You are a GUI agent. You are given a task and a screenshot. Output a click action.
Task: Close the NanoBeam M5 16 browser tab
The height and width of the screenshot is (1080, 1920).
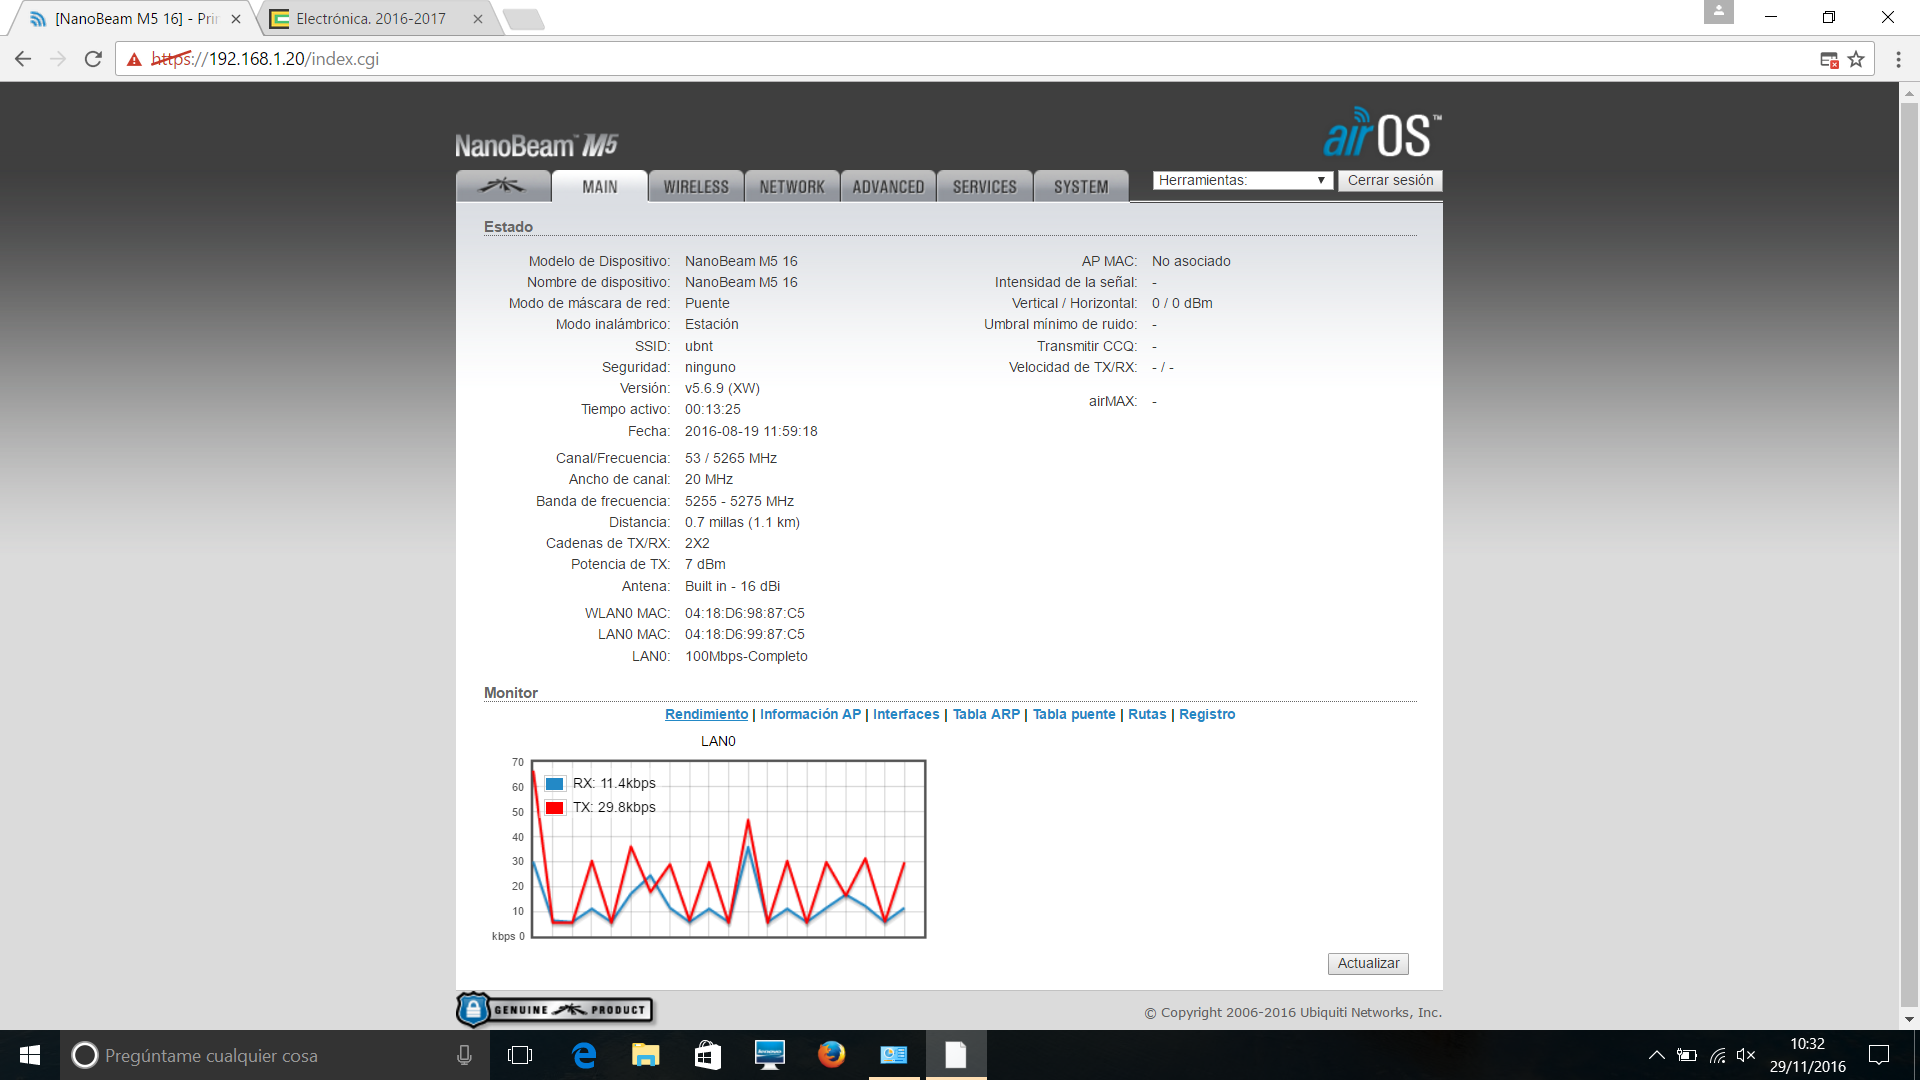point(236,19)
